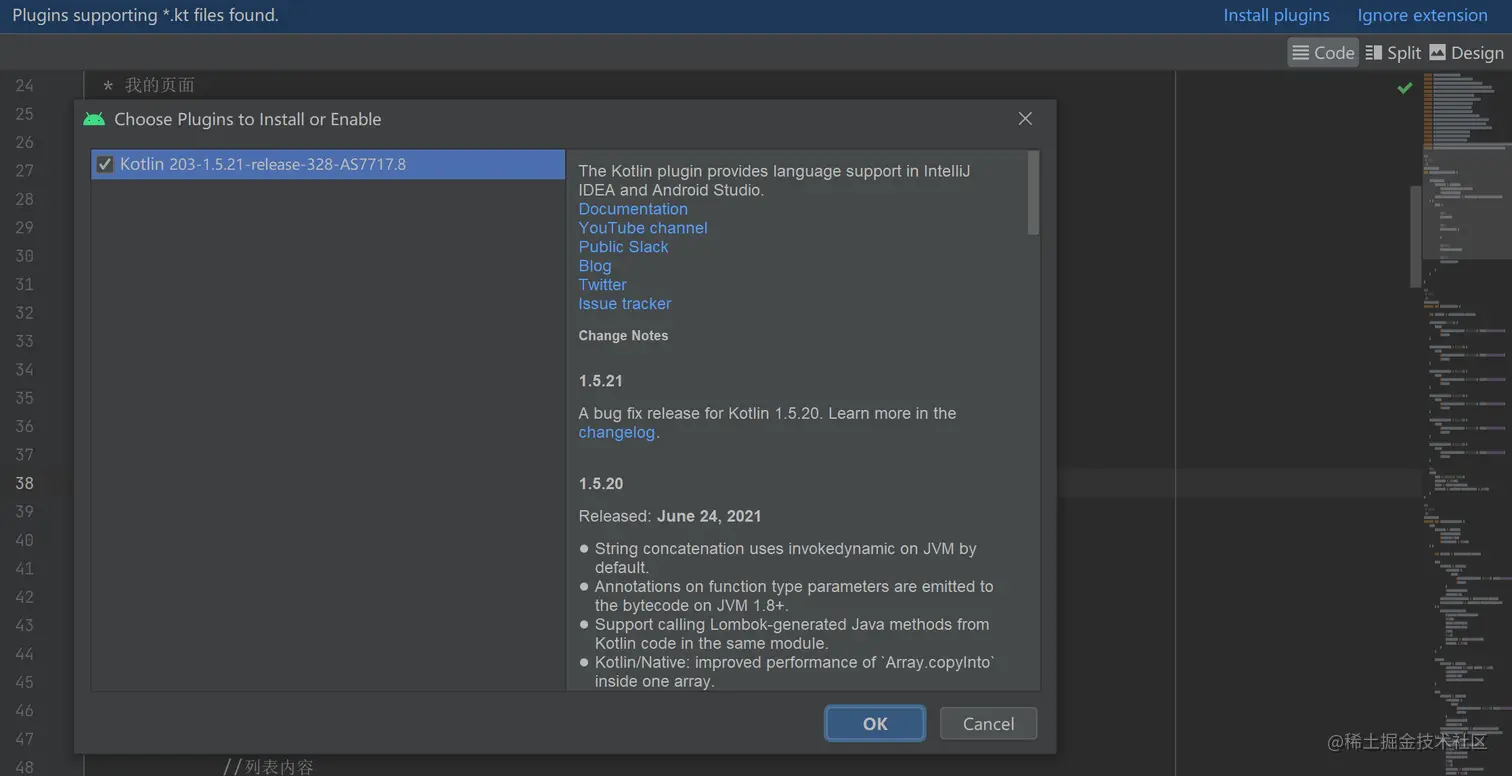Cancel the plugin install dialog
The width and height of the screenshot is (1512, 776).
988,724
